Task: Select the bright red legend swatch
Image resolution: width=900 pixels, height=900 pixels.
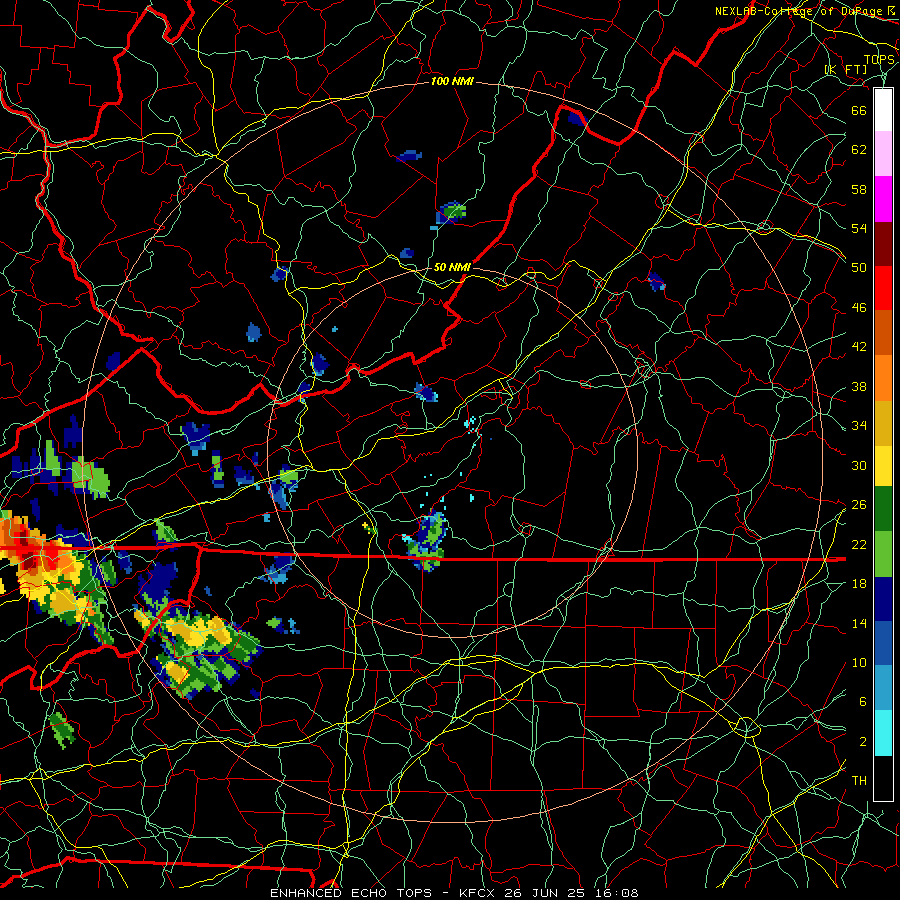Action: (883, 288)
